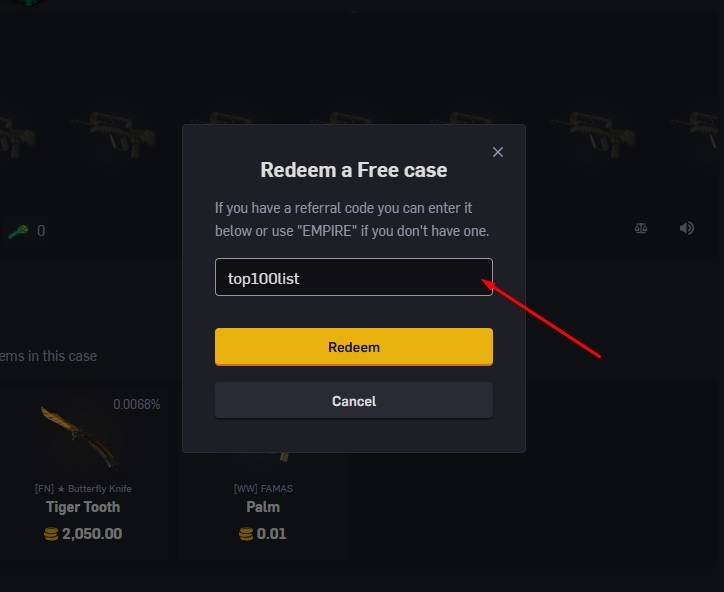Click the coin icon beside 0.01
The height and width of the screenshot is (592, 724).
pyautogui.click(x=245, y=534)
